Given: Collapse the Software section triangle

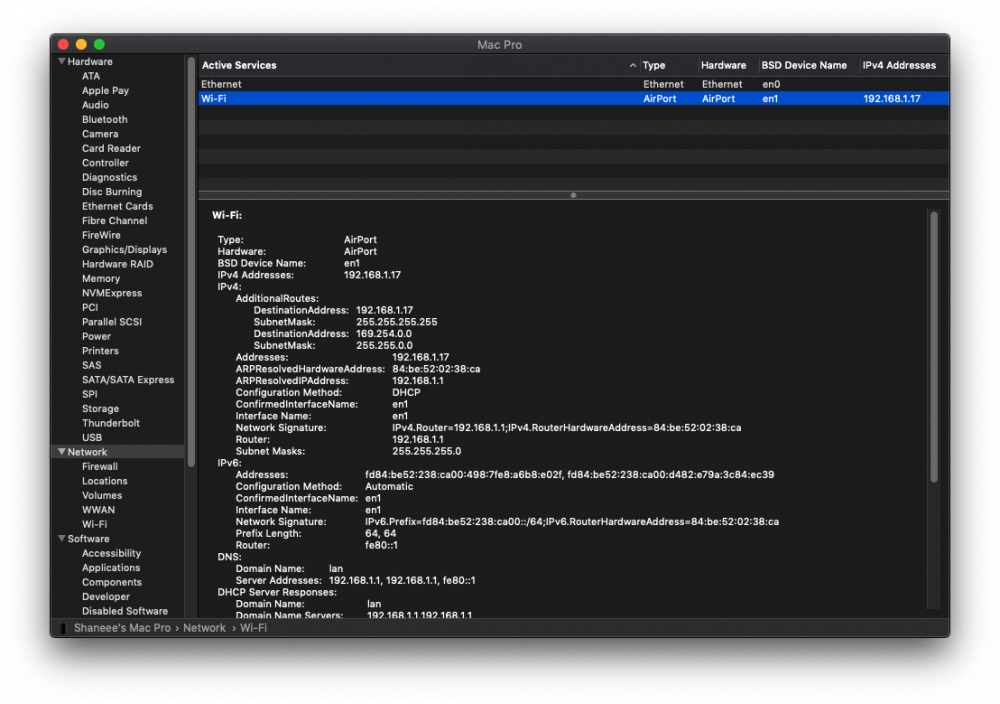Looking at the screenshot, I should click(x=62, y=538).
